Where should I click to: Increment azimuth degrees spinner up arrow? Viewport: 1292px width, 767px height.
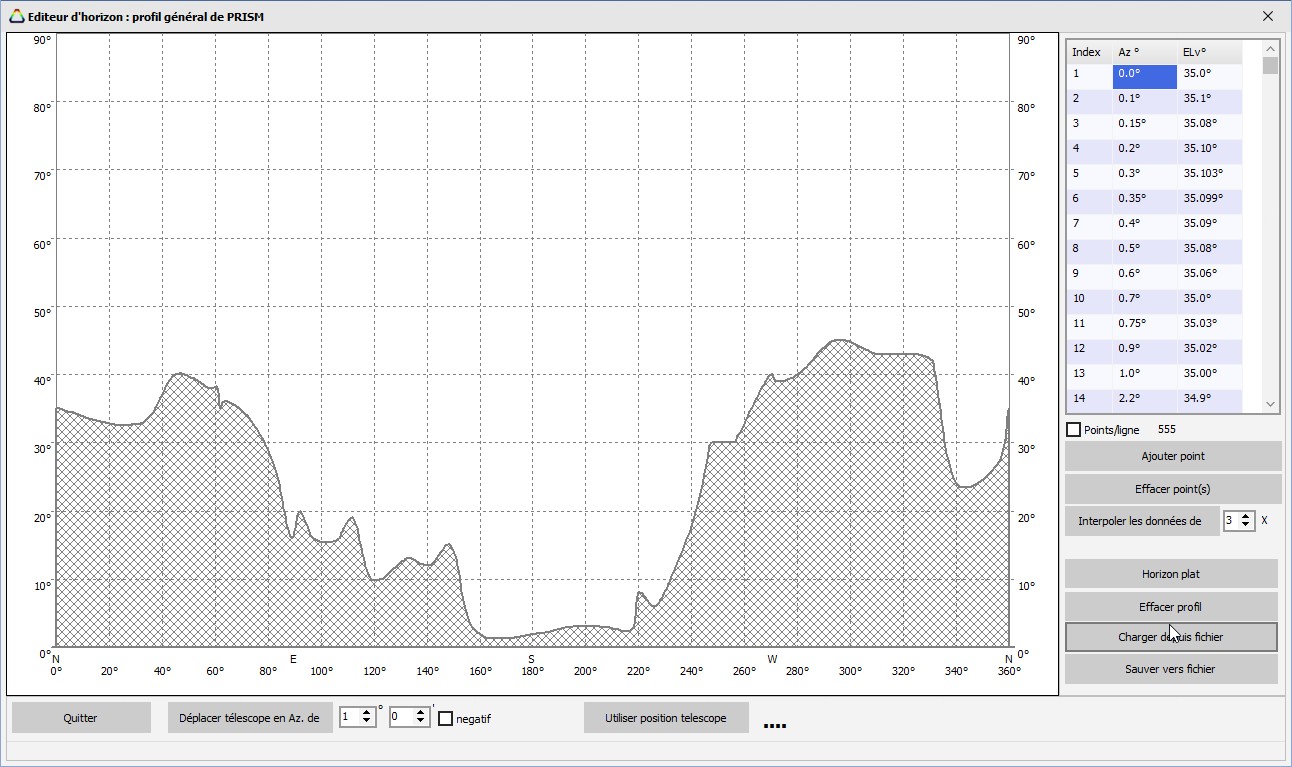[367, 713]
